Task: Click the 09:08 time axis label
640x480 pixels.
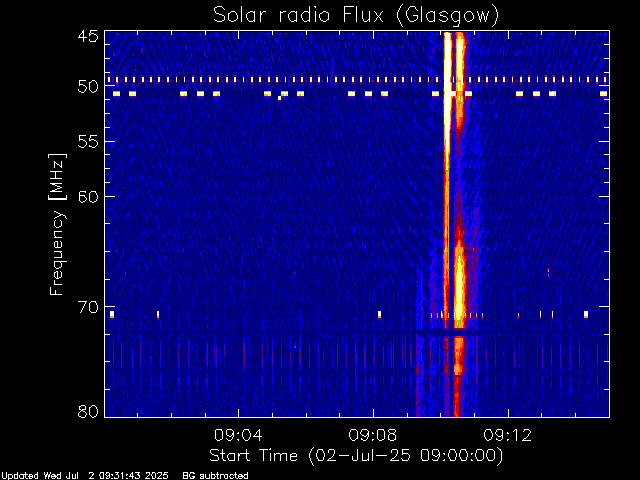Action: 373,435
